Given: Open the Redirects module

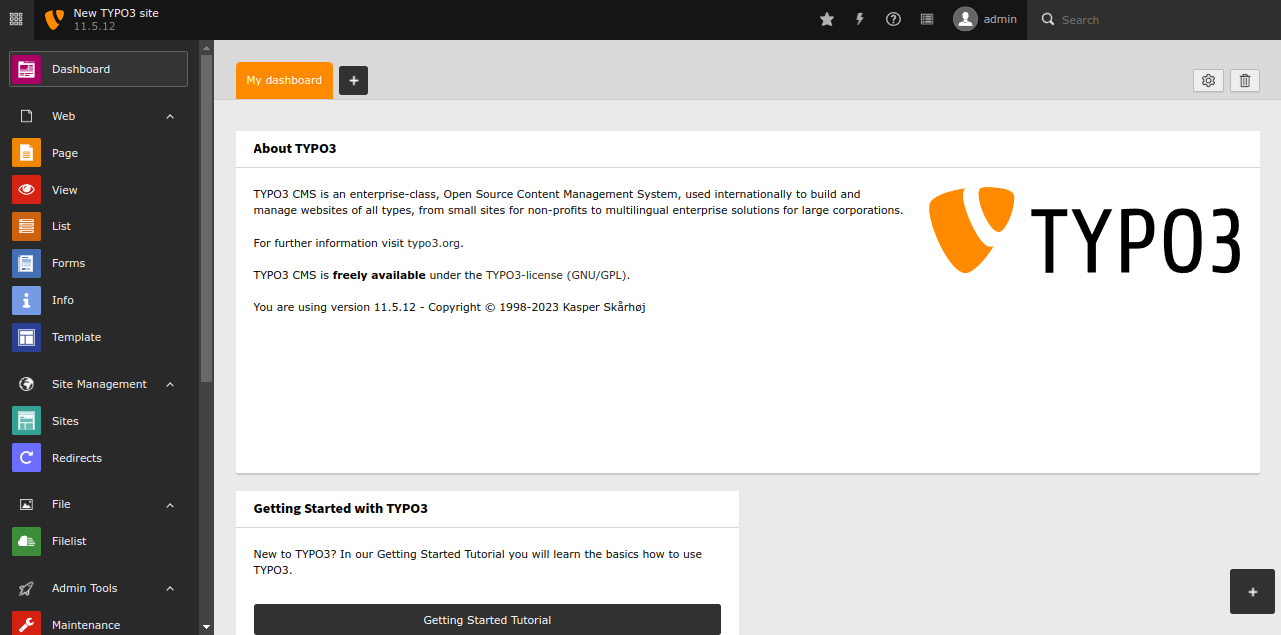Looking at the screenshot, I should 99,458.
